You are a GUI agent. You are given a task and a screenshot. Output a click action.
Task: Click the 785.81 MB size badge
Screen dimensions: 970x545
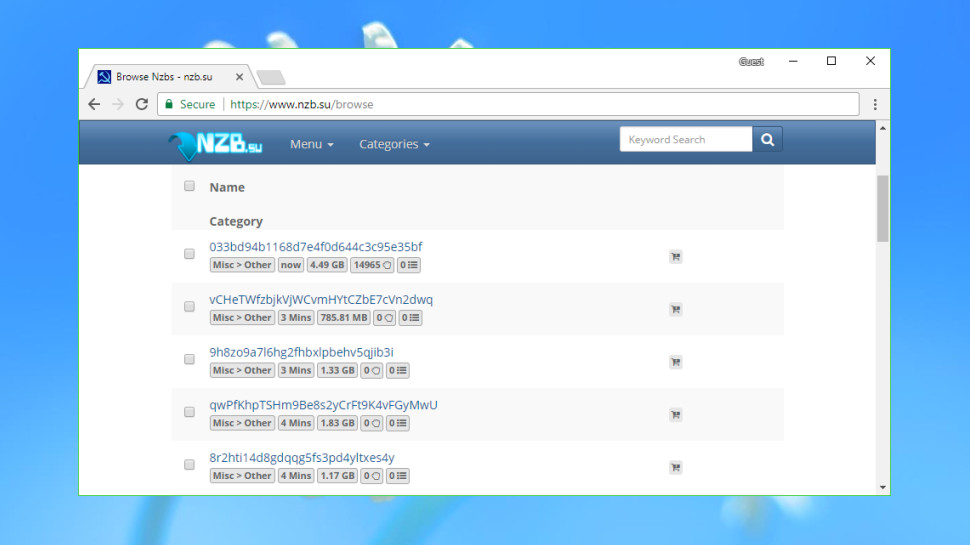click(x=343, y=317)
